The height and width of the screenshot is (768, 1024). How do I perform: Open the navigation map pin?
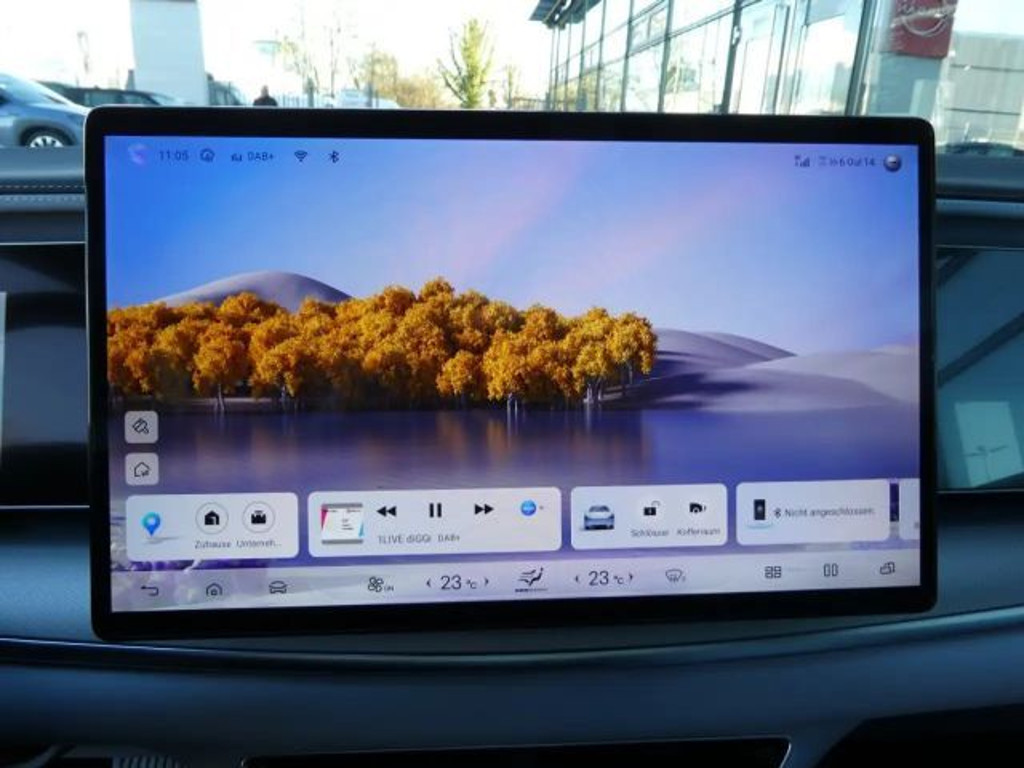(151, 524)
